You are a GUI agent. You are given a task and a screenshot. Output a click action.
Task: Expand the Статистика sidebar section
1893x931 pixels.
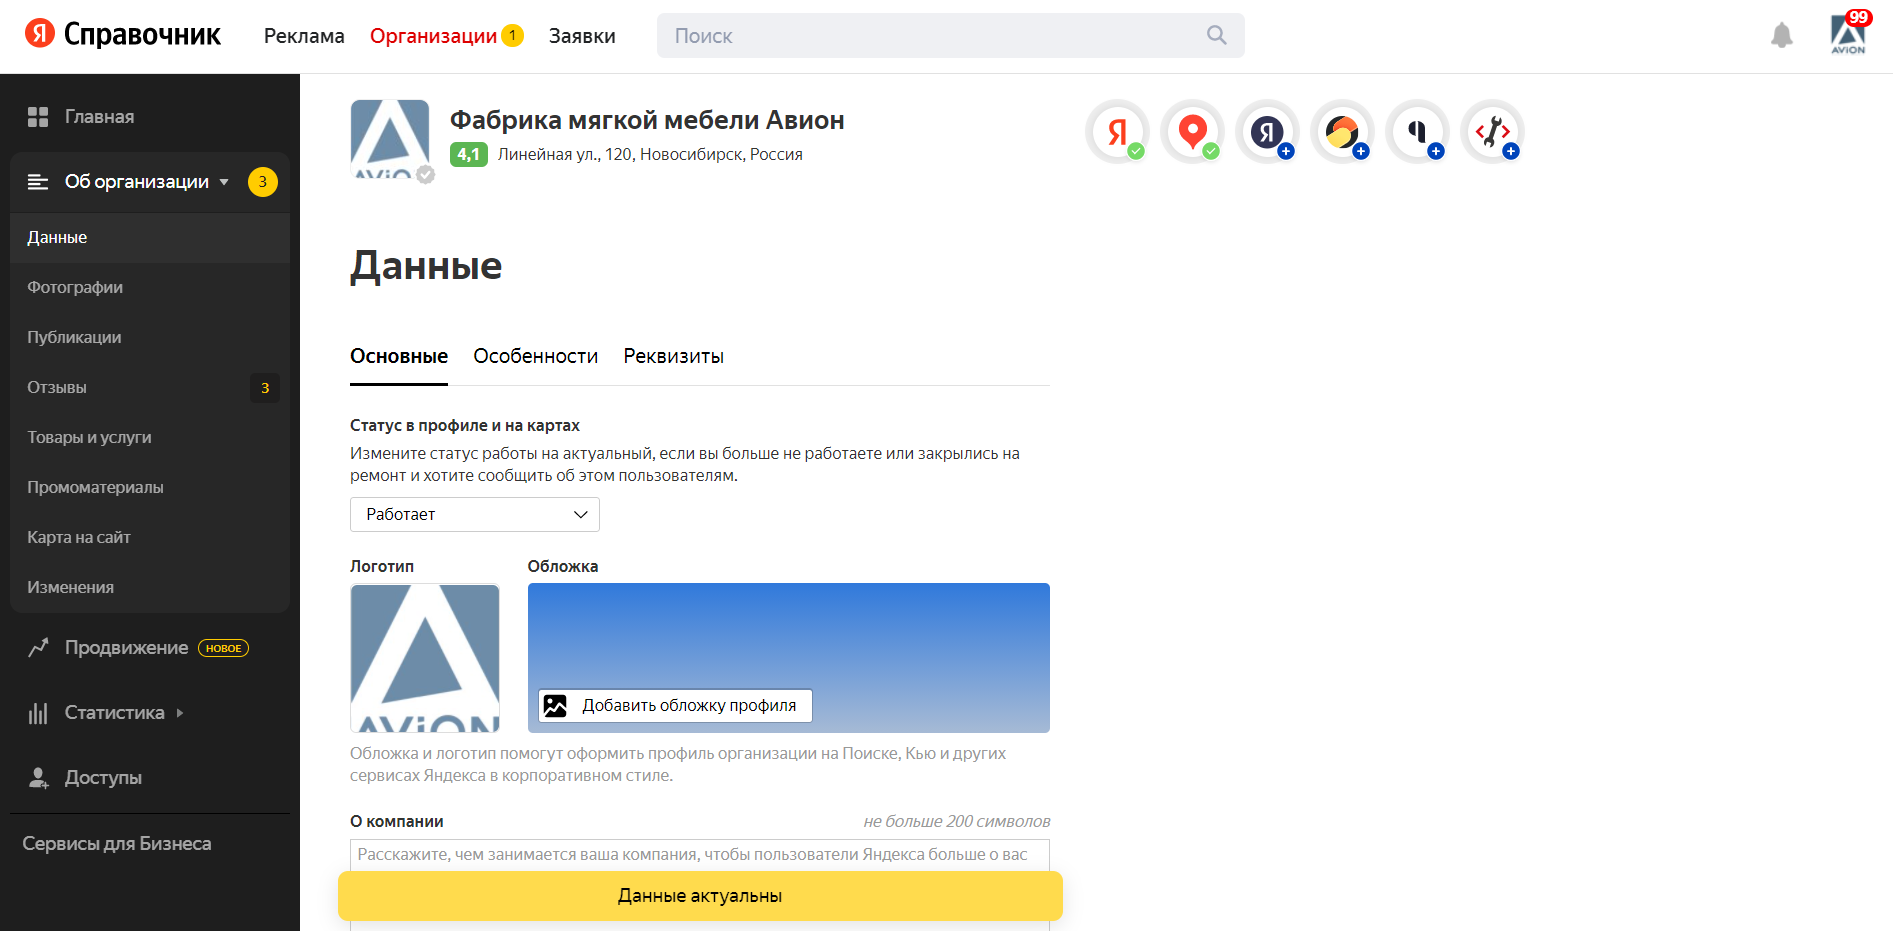(180, 713)
